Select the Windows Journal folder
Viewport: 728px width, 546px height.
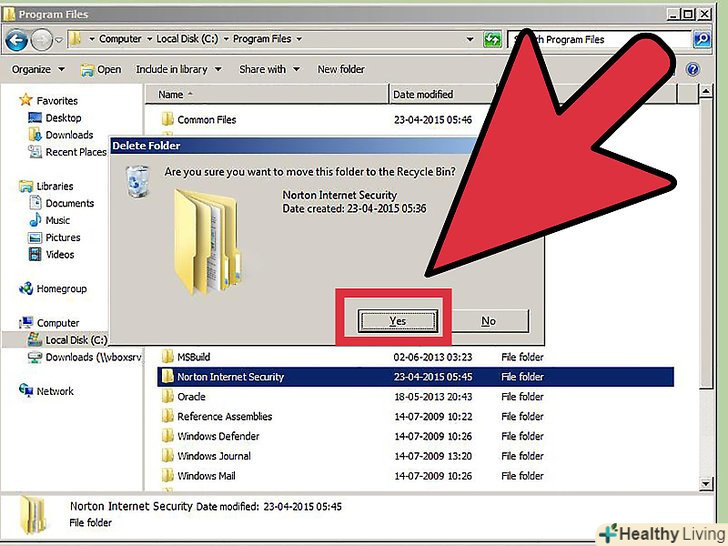pos(214,456)
